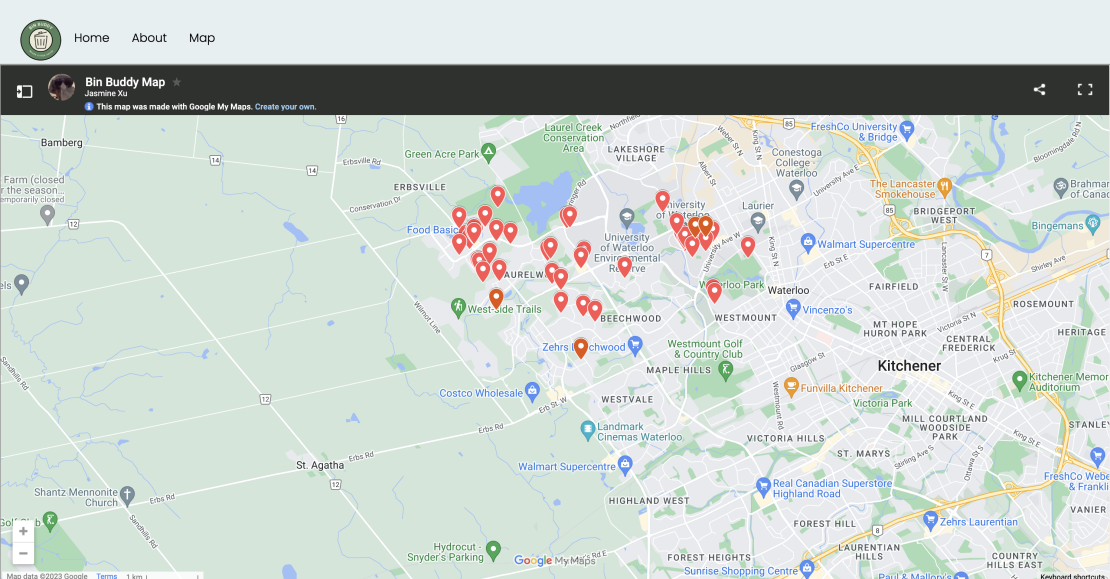The height and width of the screenshot is (579, 1110).
Task: Click the St. Agatha place label
Action: point(320,465)
